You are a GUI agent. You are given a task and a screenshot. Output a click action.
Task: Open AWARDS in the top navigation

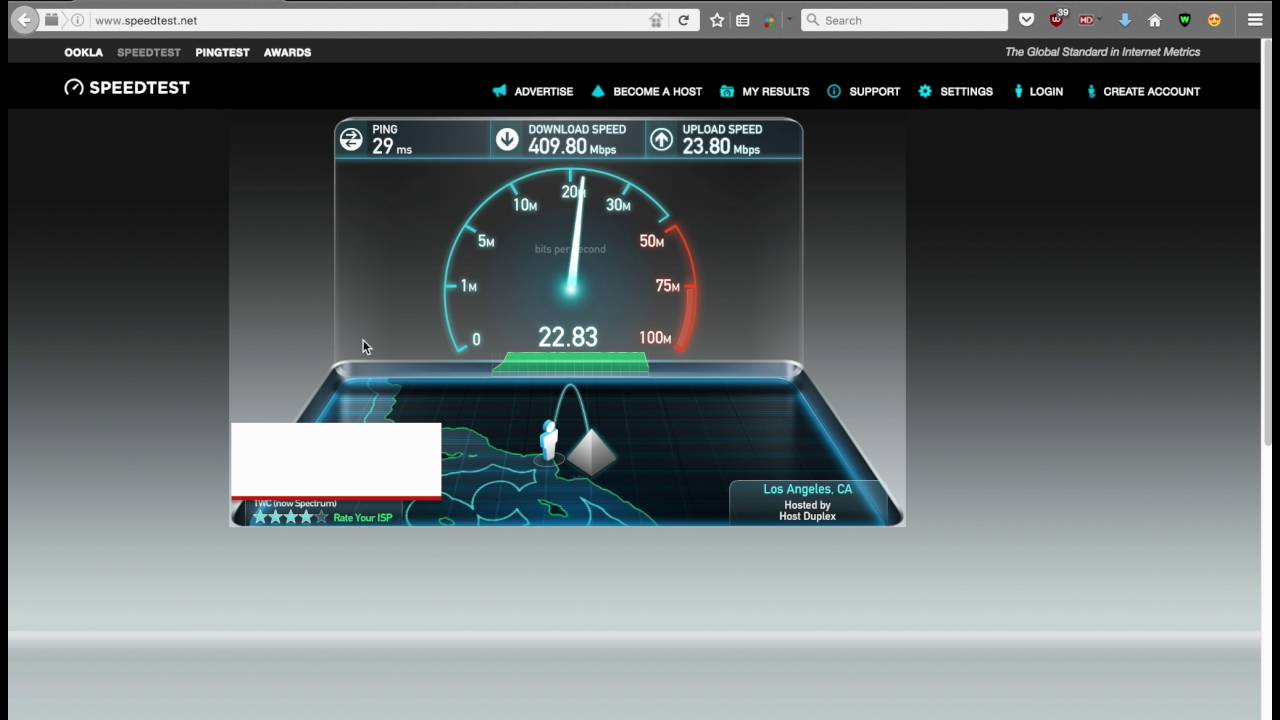[287, 52]
